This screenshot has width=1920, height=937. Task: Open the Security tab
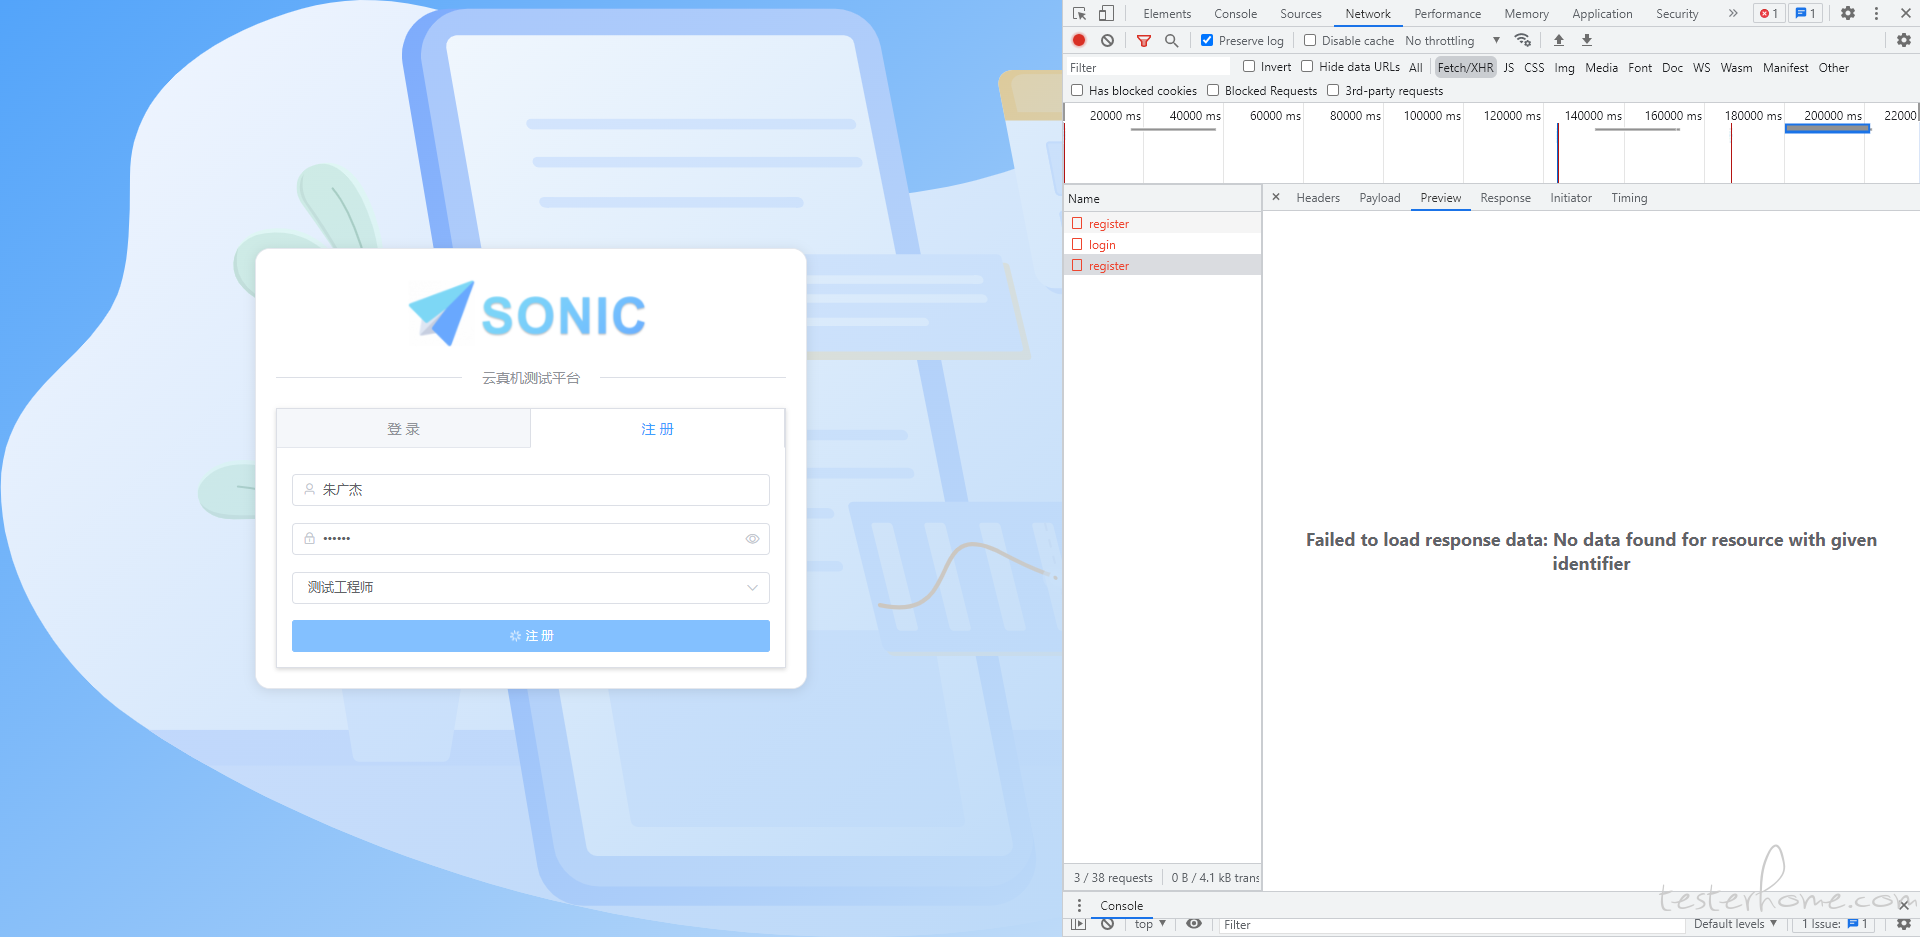pos(1677,14)
